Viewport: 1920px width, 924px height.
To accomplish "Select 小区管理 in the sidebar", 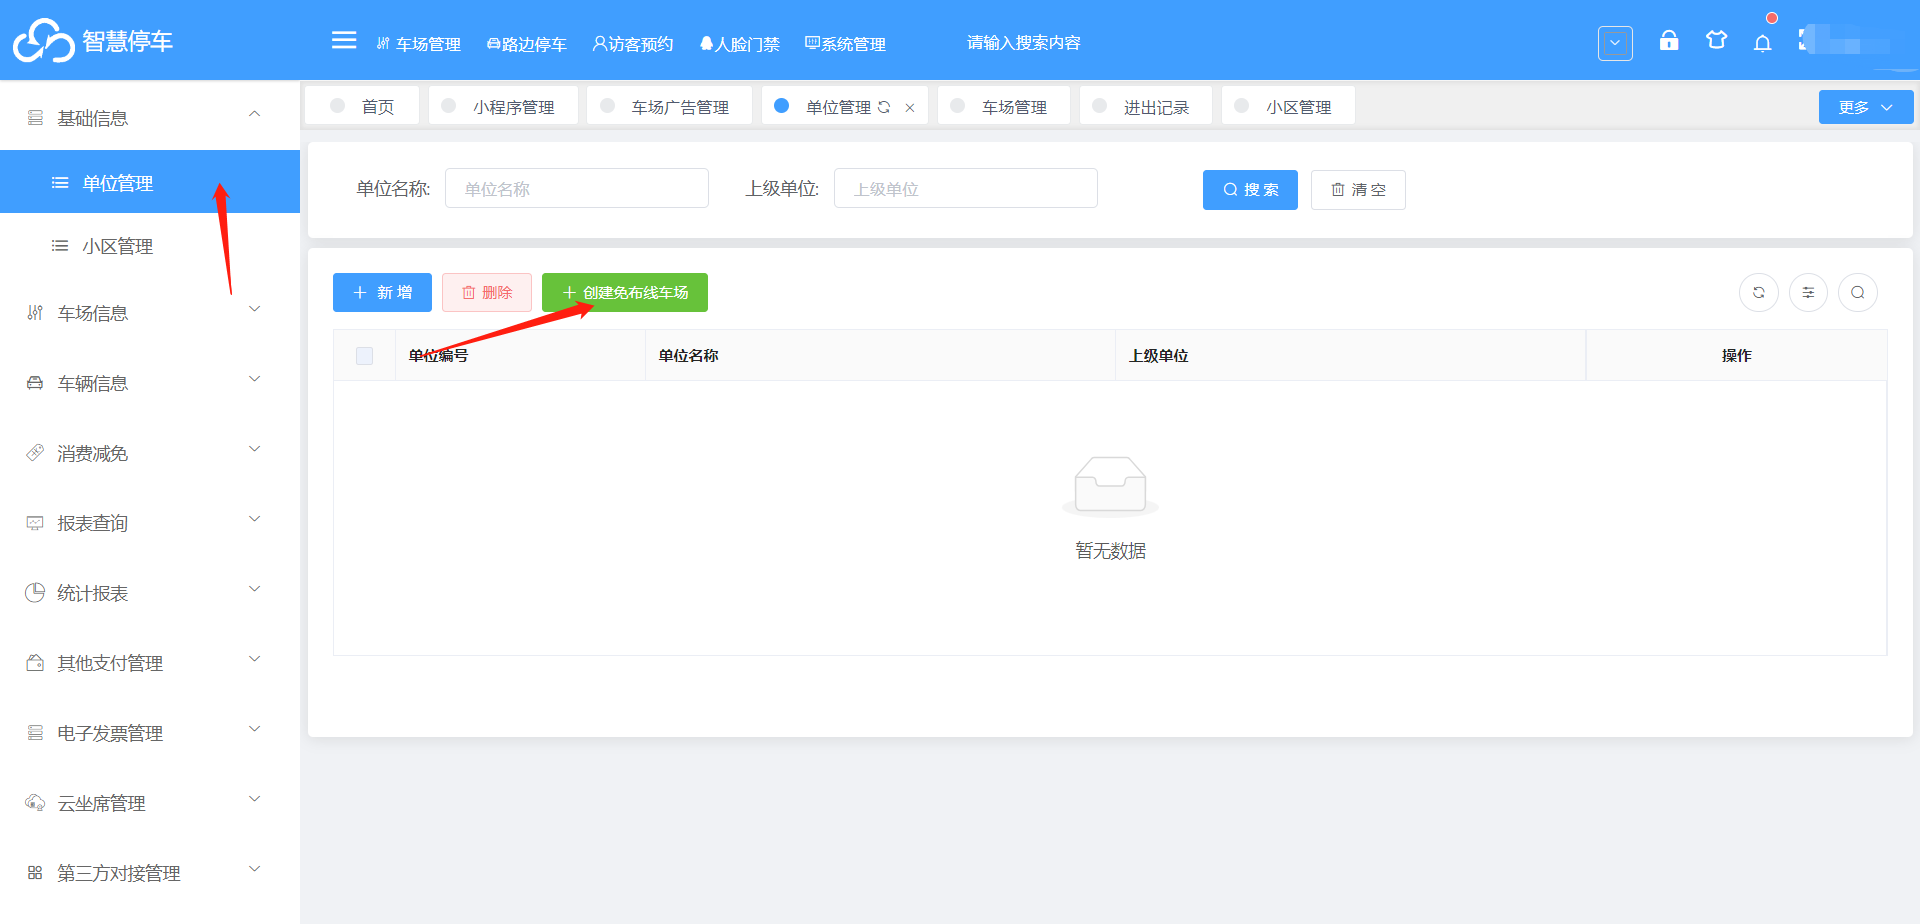I will pos(150,246).
